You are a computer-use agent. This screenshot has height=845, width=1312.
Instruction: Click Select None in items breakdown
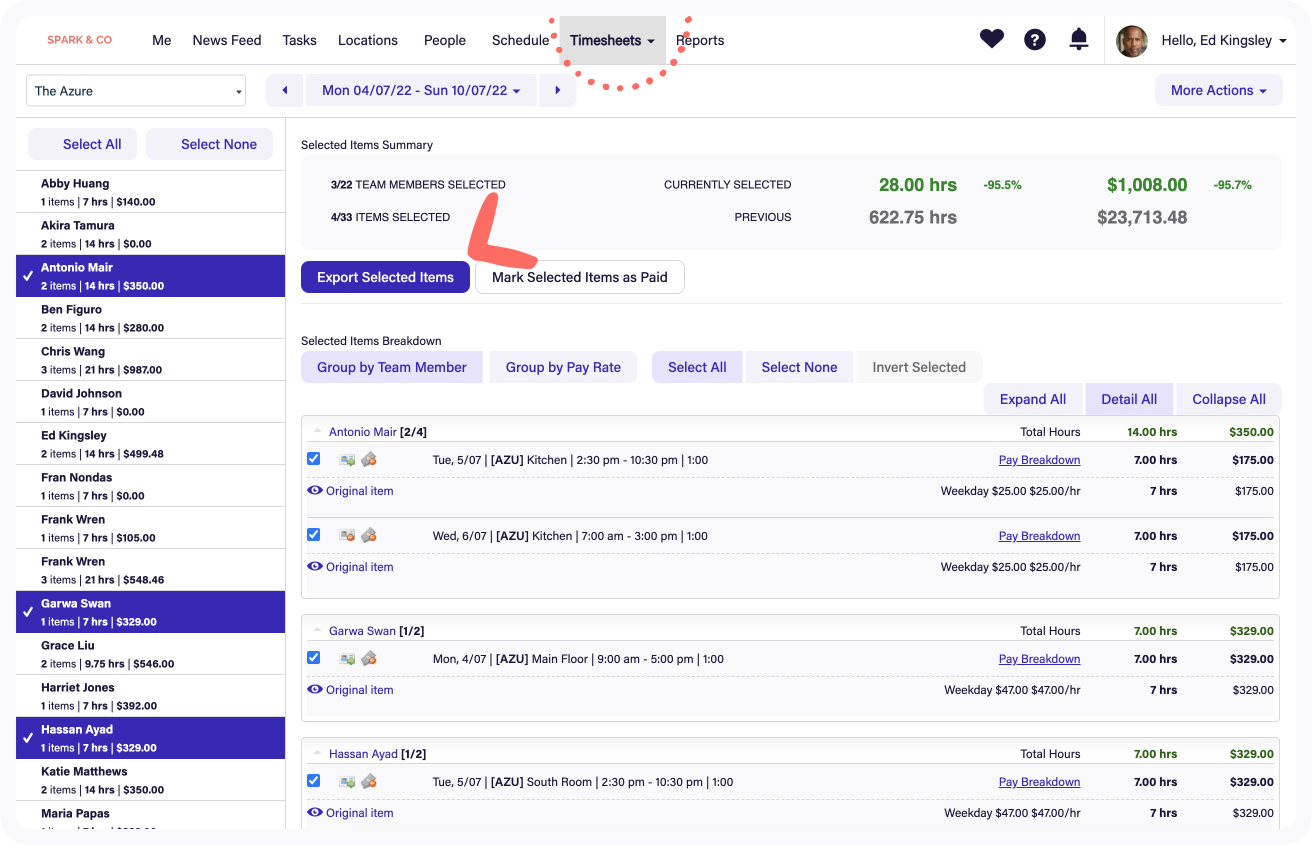pos(799,367)
